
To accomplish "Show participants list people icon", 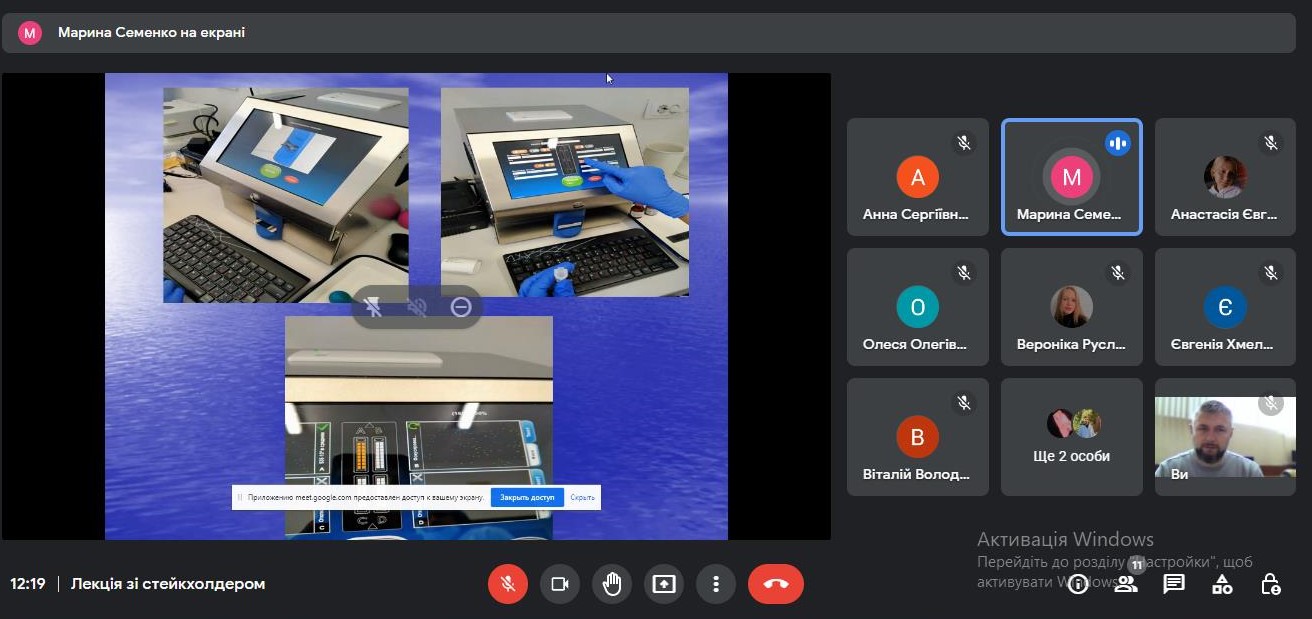I will tap(1126, 584).
